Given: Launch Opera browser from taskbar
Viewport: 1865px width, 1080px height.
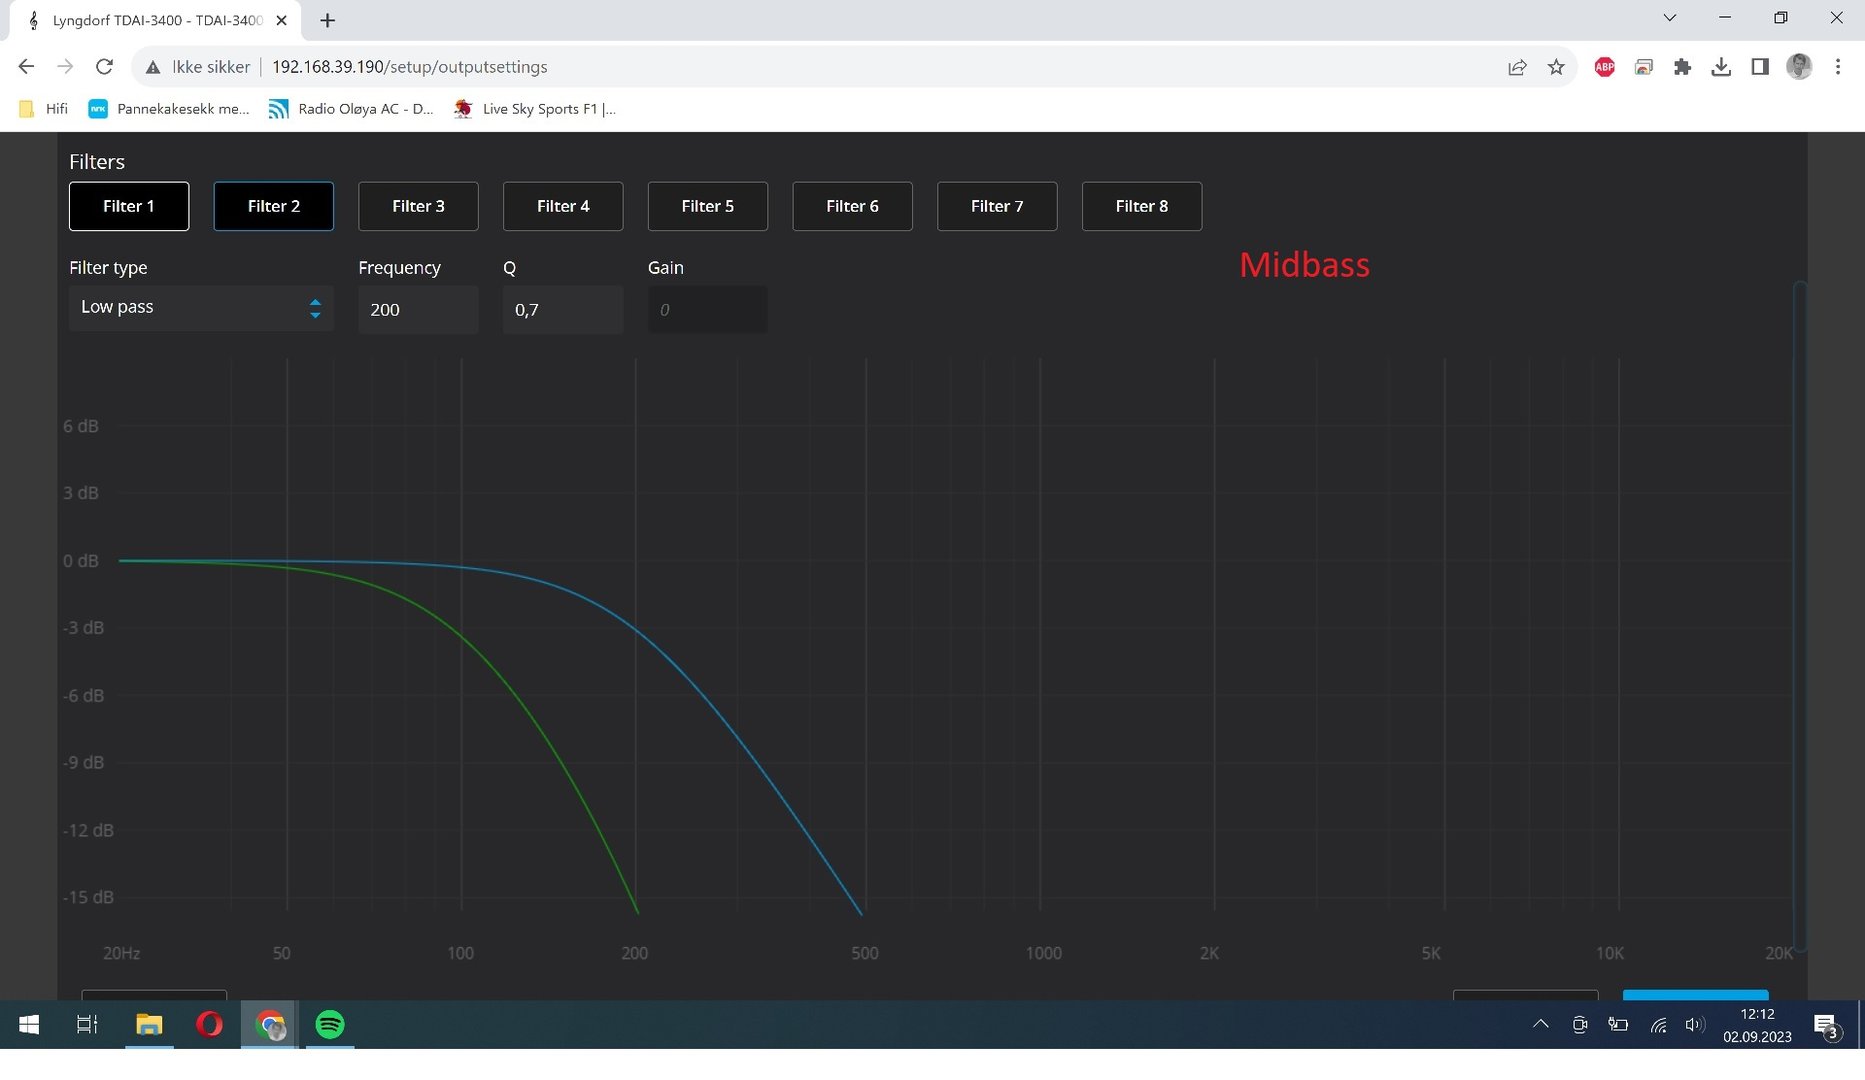Looking at the screenshot, I should pos(209,1024).
